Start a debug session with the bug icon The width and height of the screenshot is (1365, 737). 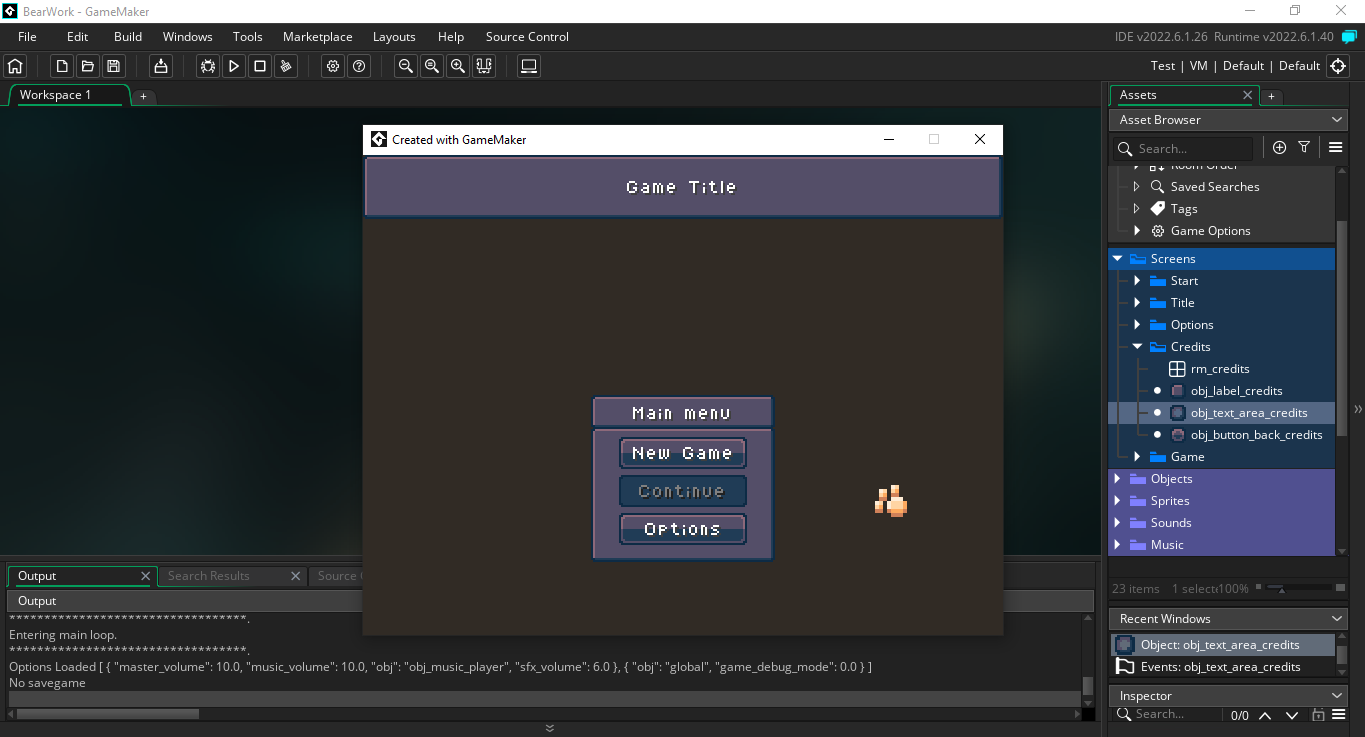coord(207,66)
